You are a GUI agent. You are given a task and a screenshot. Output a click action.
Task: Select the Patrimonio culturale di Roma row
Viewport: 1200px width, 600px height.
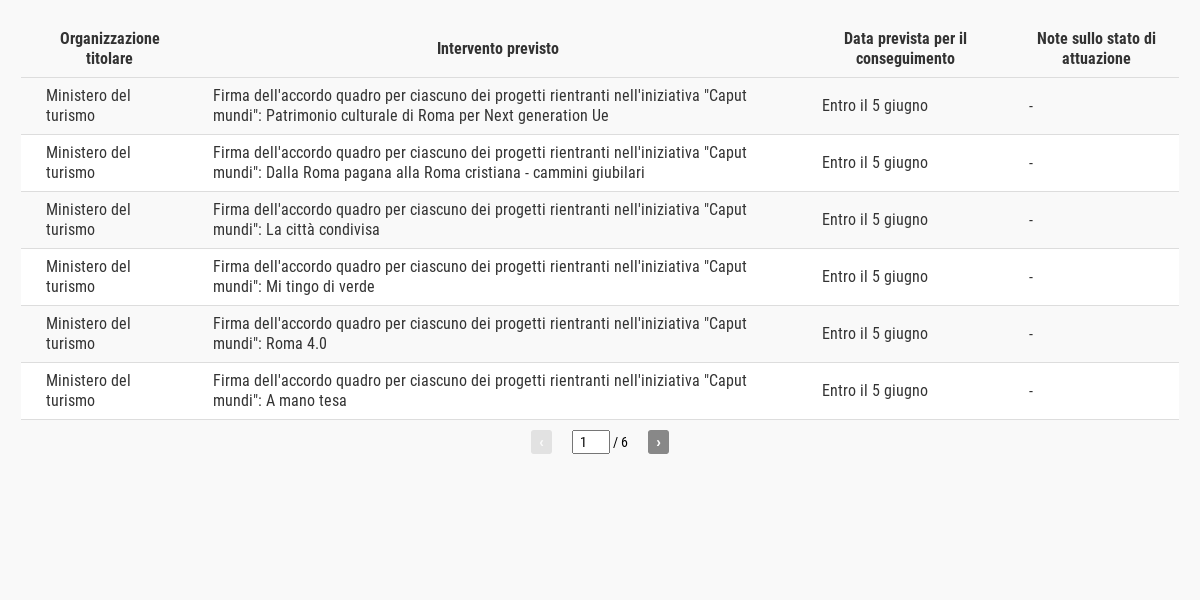pyautogui.click(x=600, y=106)
